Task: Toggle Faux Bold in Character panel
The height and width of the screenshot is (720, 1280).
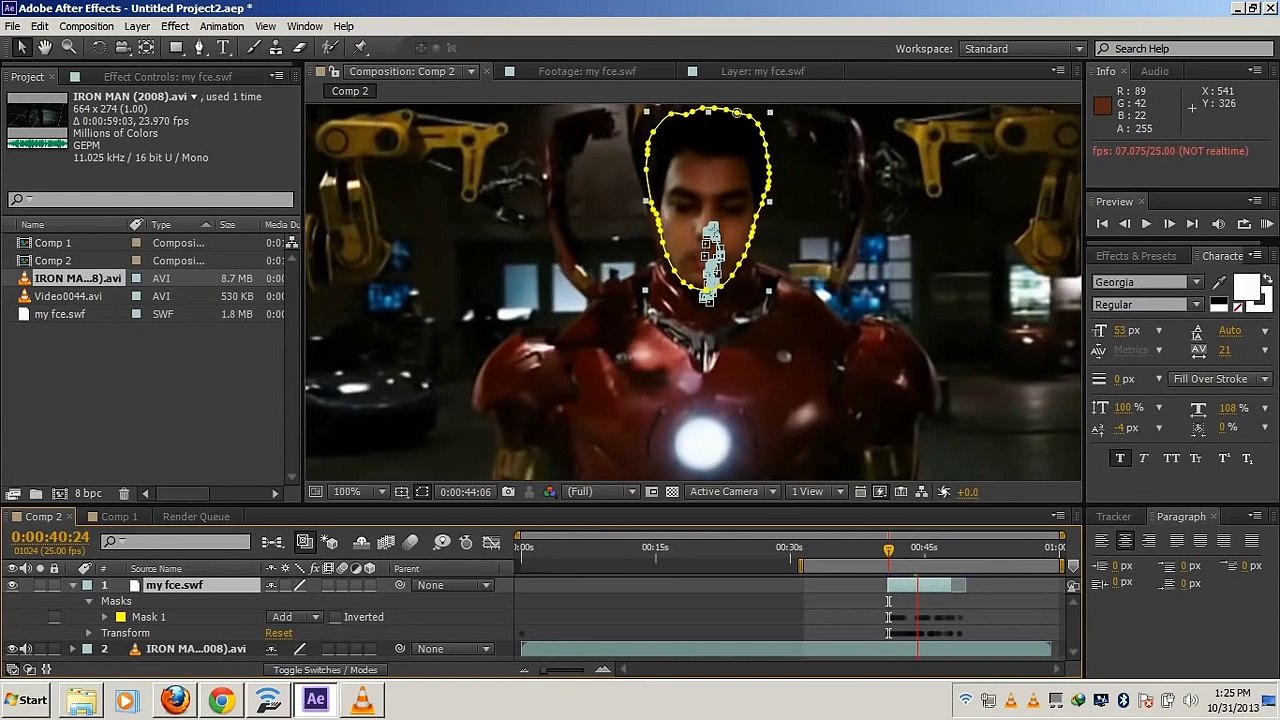Action: click(1119, 458)
